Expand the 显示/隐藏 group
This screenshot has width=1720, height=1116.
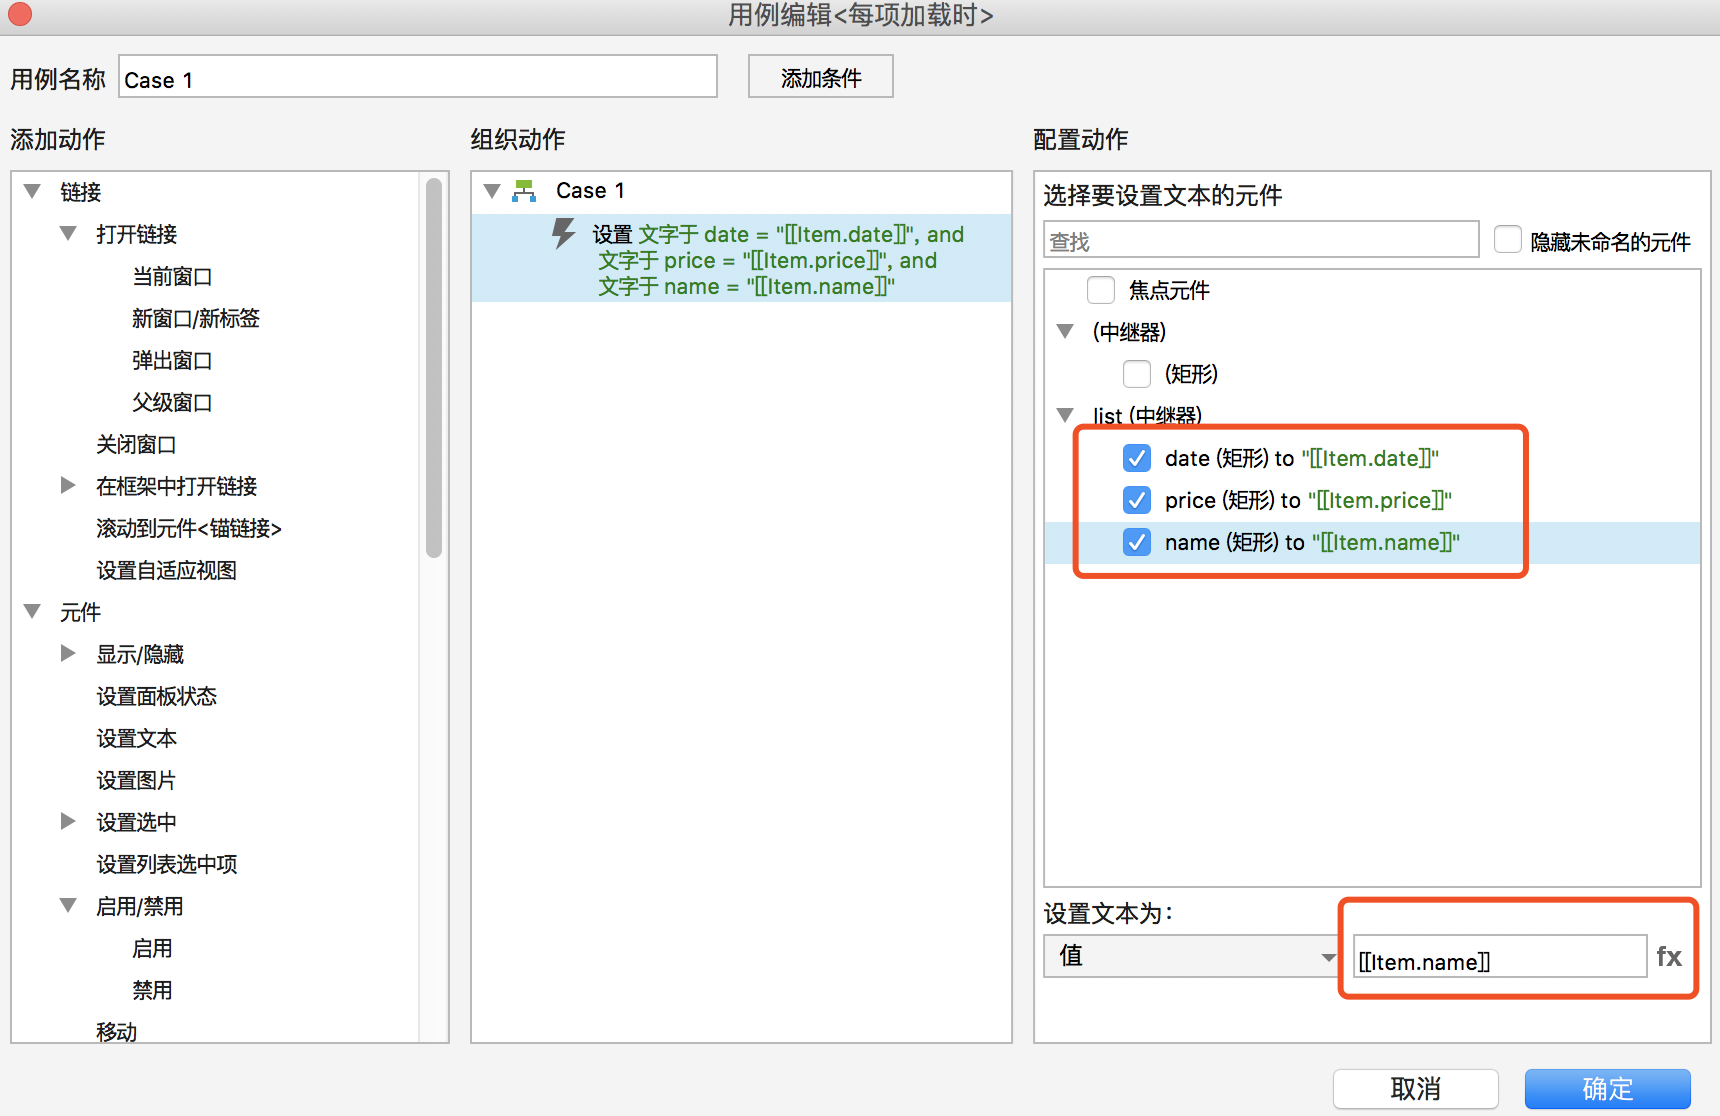(x=68, y=653)
